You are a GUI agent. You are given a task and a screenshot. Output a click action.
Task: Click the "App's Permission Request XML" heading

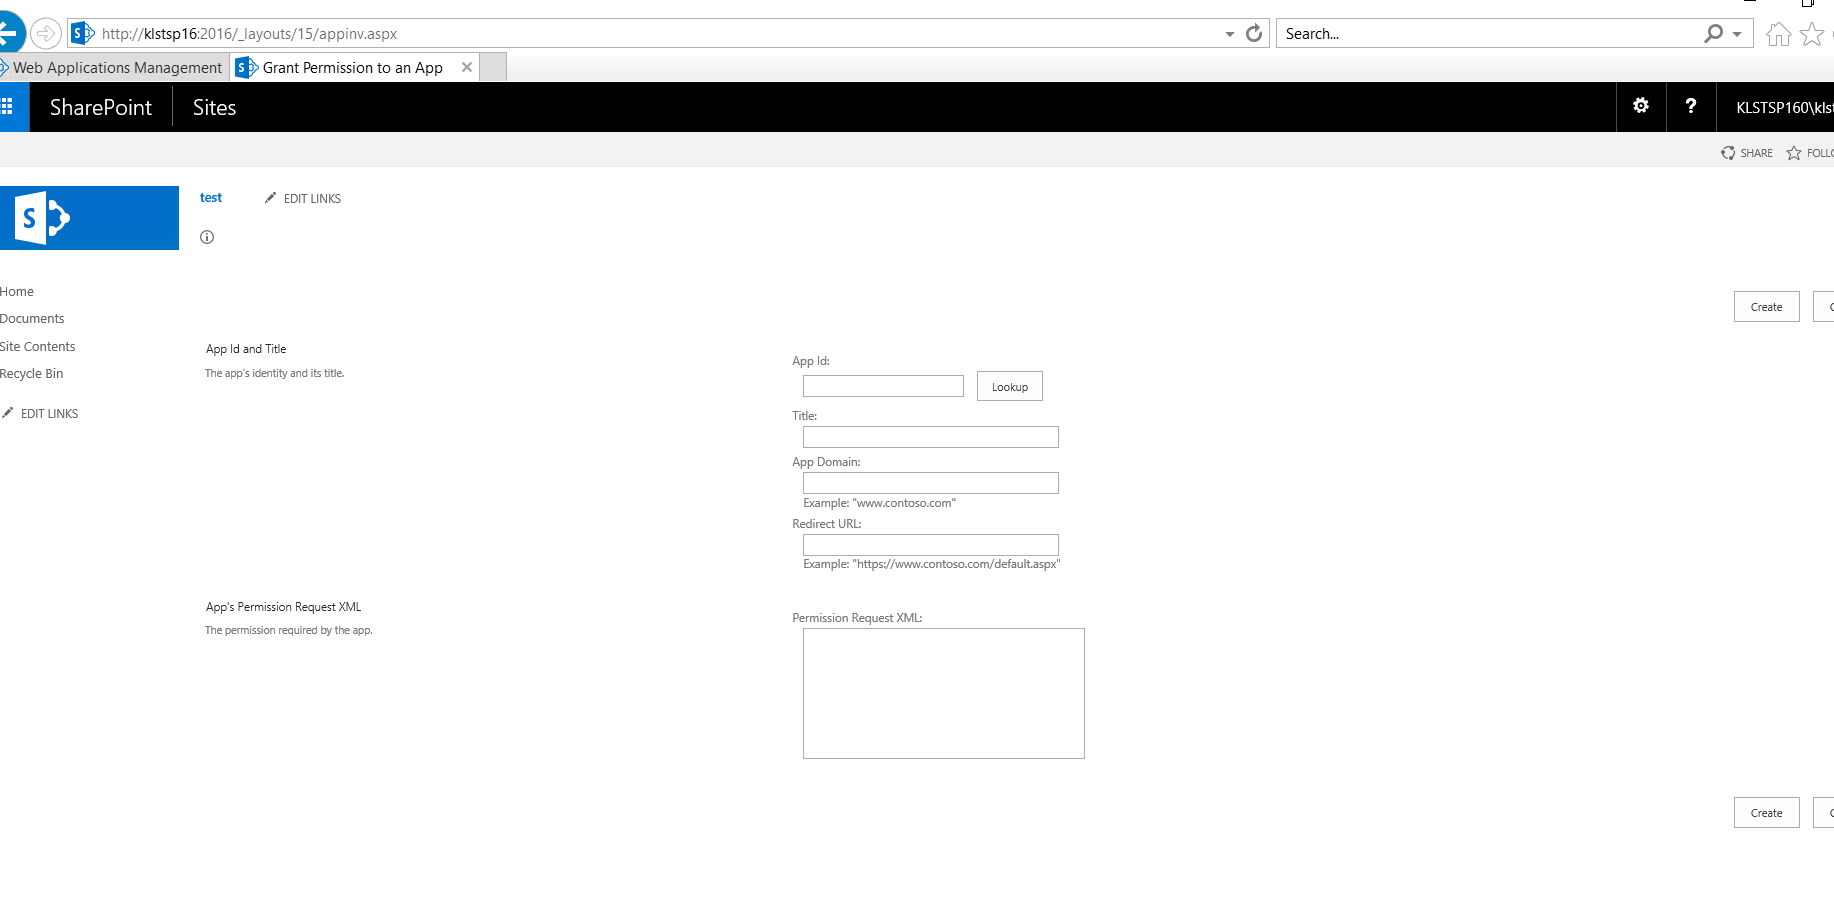[284, 607]
